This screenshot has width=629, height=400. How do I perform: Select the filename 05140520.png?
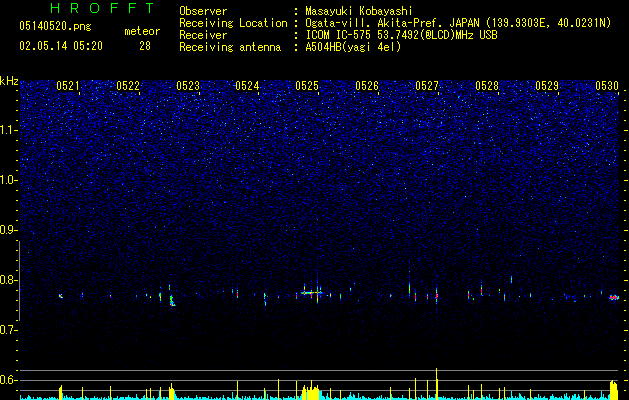click(55, 27)
